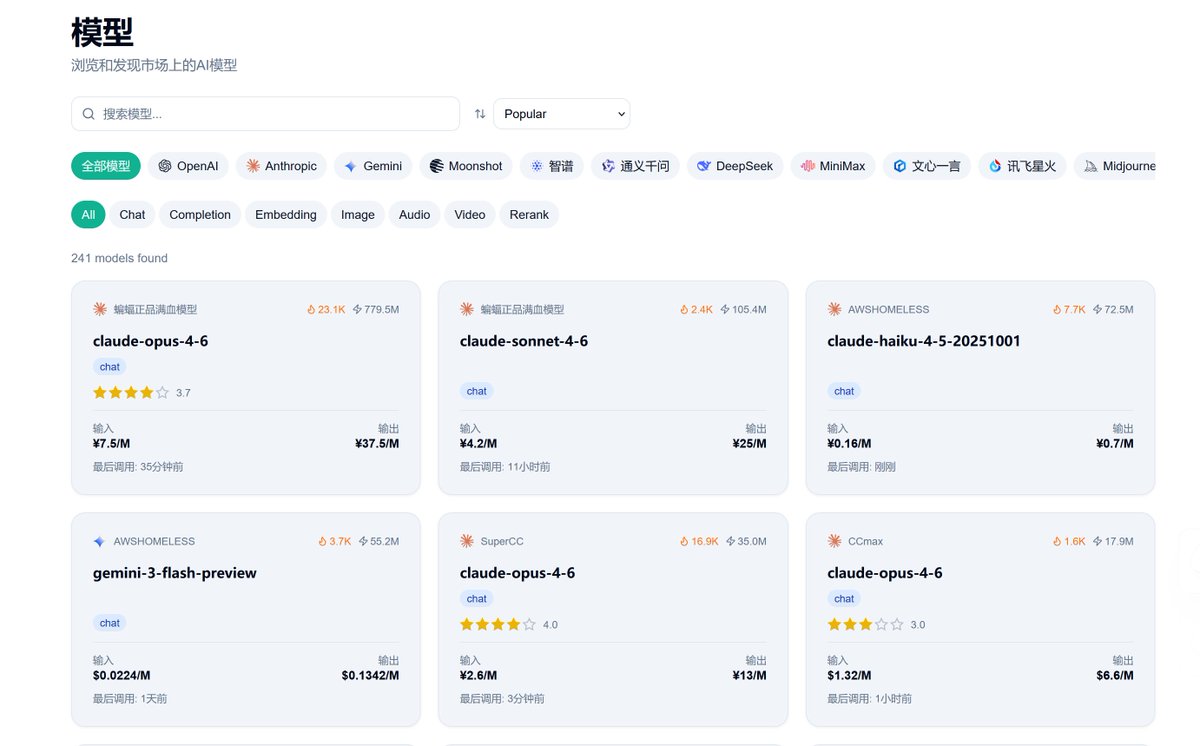Click the flame icon showing 3.7K
Screen dimensions: 1200x746
click(x=322, y=542)
